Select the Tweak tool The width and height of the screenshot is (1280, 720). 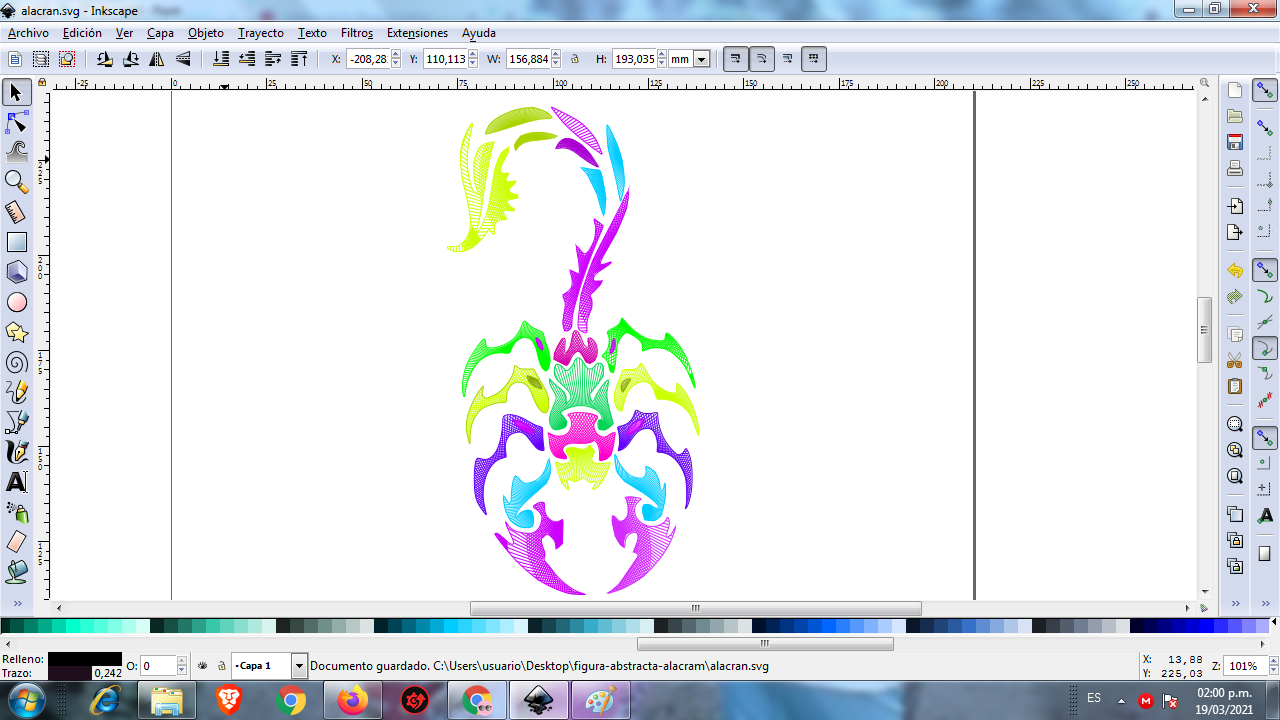pyautogui.click(x=16, y=152)
